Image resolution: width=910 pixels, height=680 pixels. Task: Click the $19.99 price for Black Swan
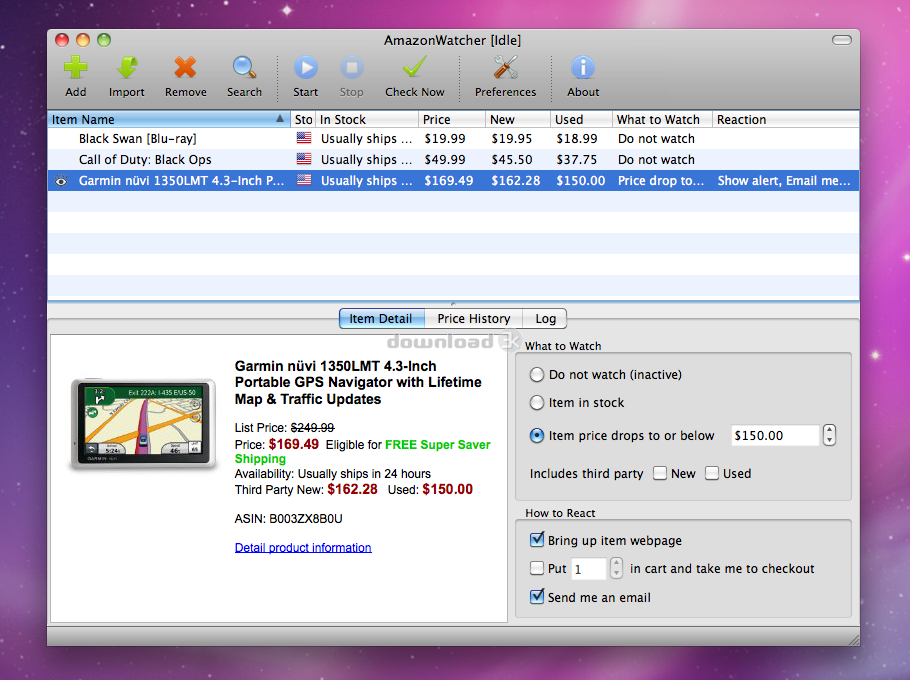click(445, 139)
